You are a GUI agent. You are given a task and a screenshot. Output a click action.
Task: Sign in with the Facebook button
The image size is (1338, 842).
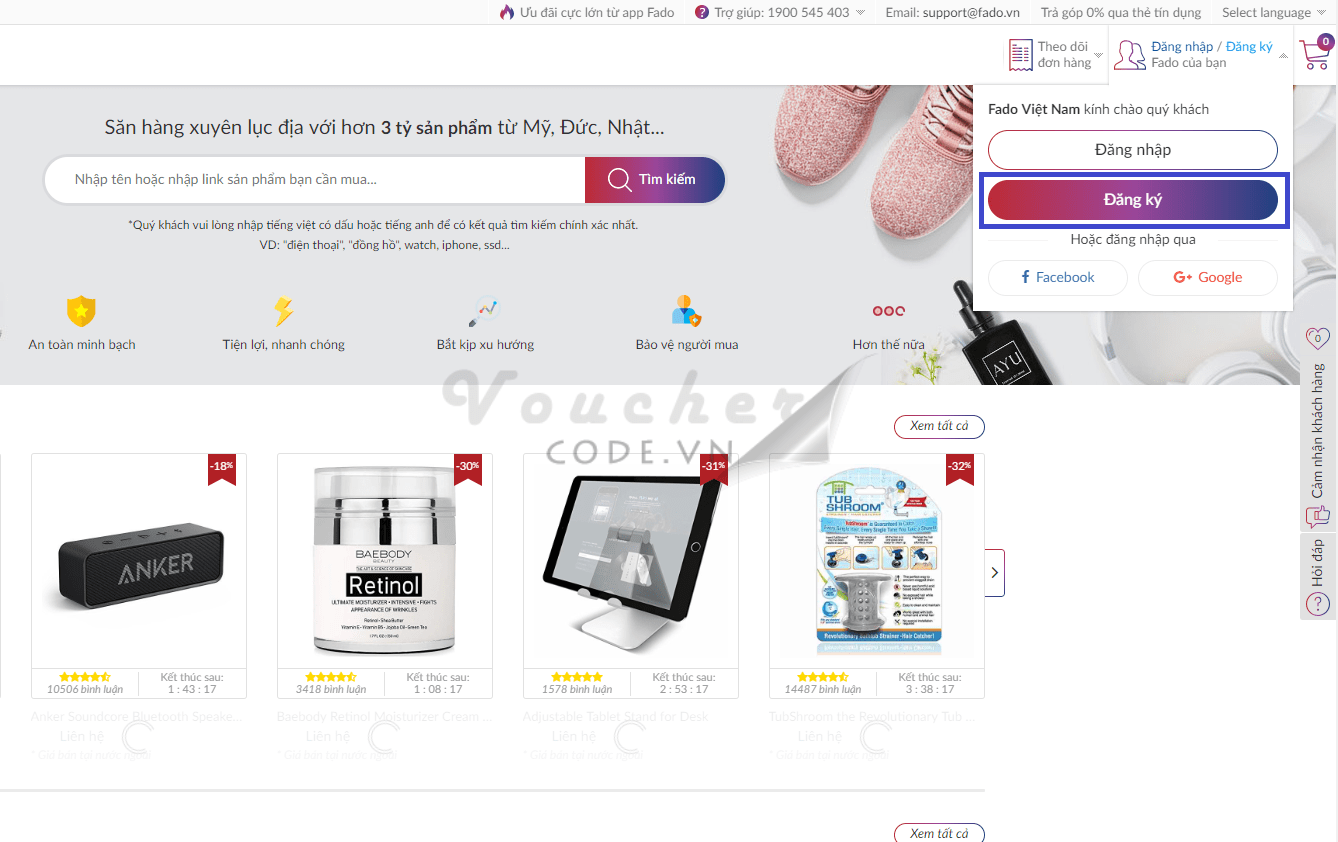(1058, 278)
